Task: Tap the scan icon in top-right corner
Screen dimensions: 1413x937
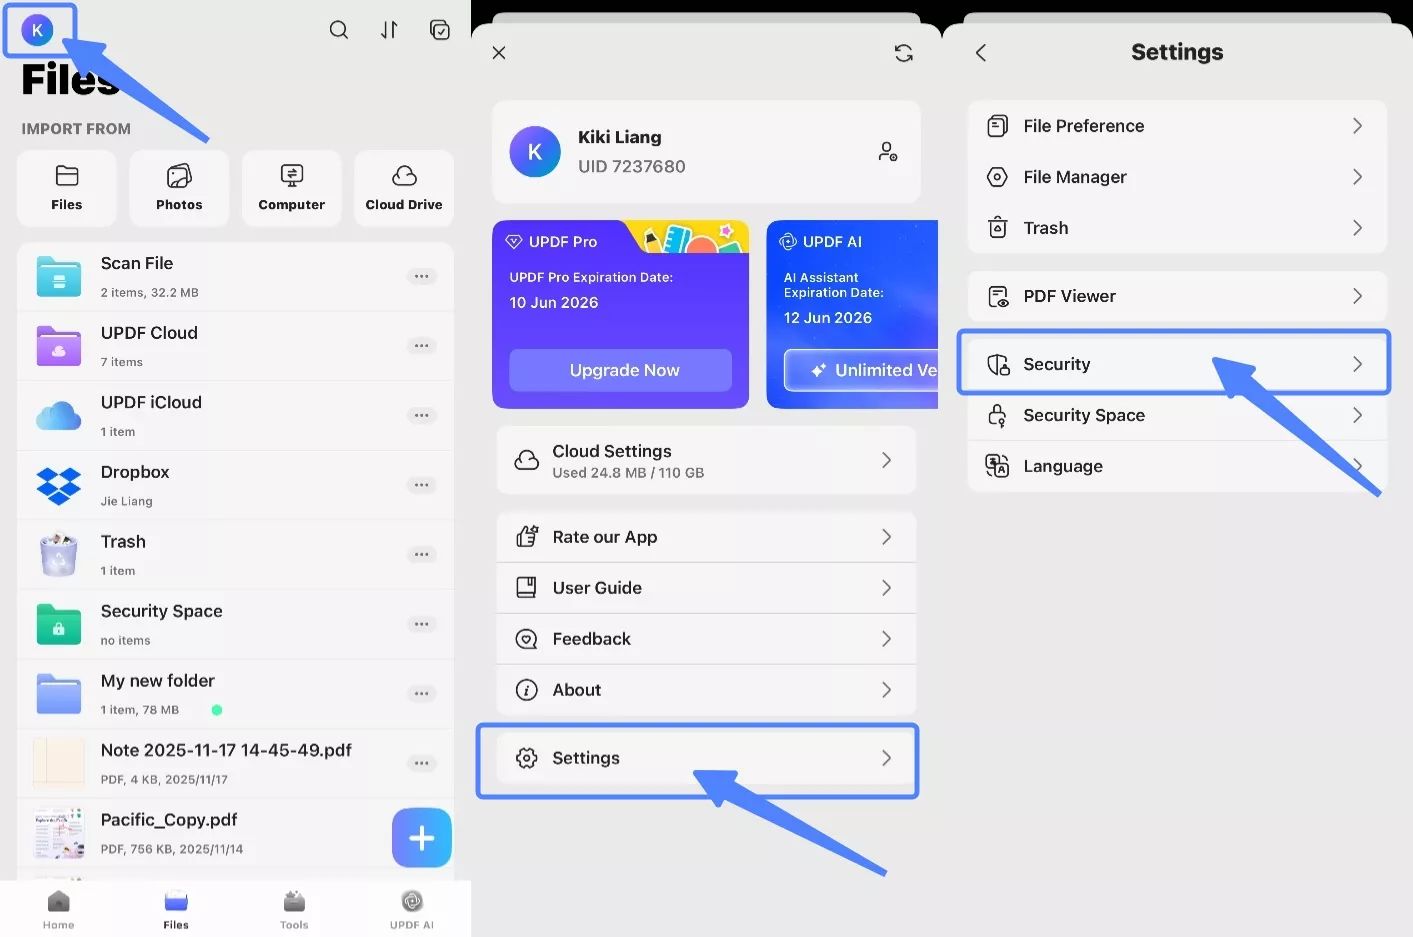Action: pos(440,30)
